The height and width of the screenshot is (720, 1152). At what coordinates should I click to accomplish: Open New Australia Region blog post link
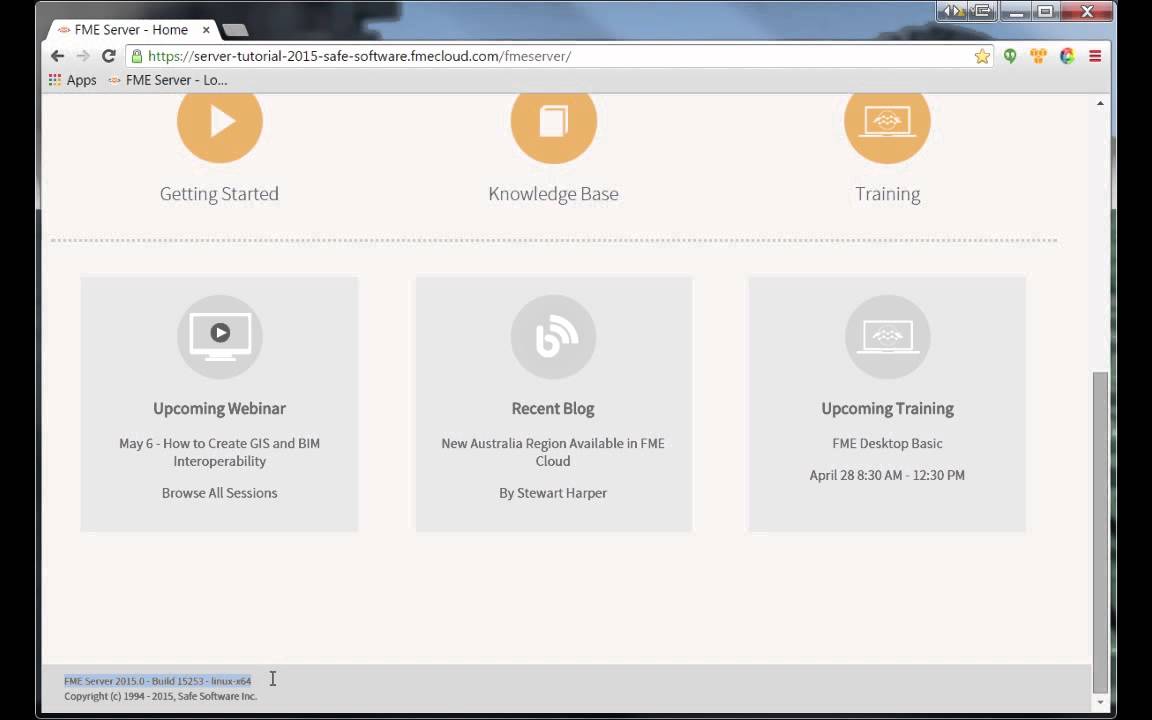[x=552, y=452]
